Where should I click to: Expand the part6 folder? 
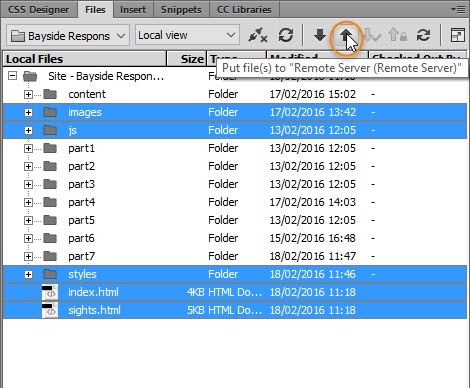pos(28,238)
